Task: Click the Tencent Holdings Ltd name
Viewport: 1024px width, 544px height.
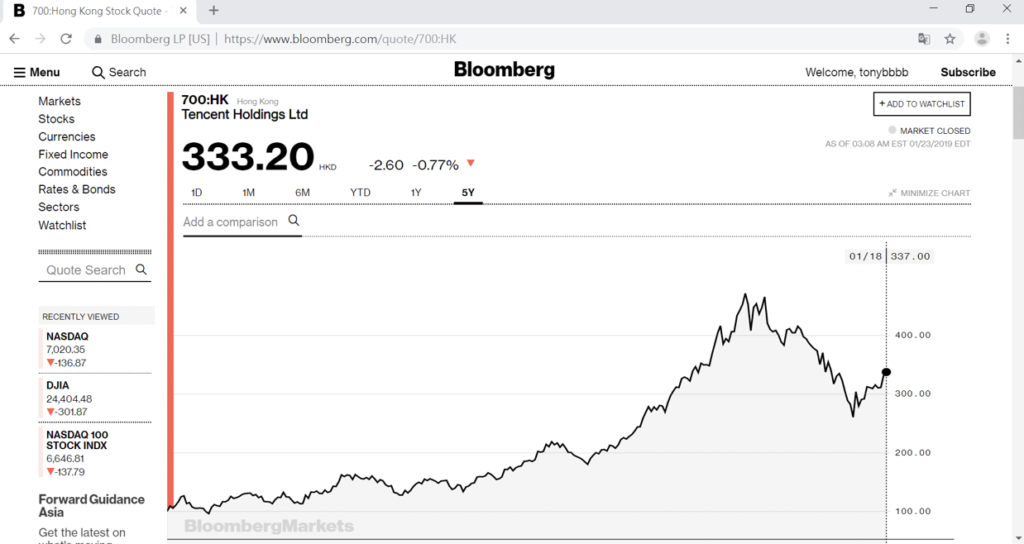Action: (244, 114)
